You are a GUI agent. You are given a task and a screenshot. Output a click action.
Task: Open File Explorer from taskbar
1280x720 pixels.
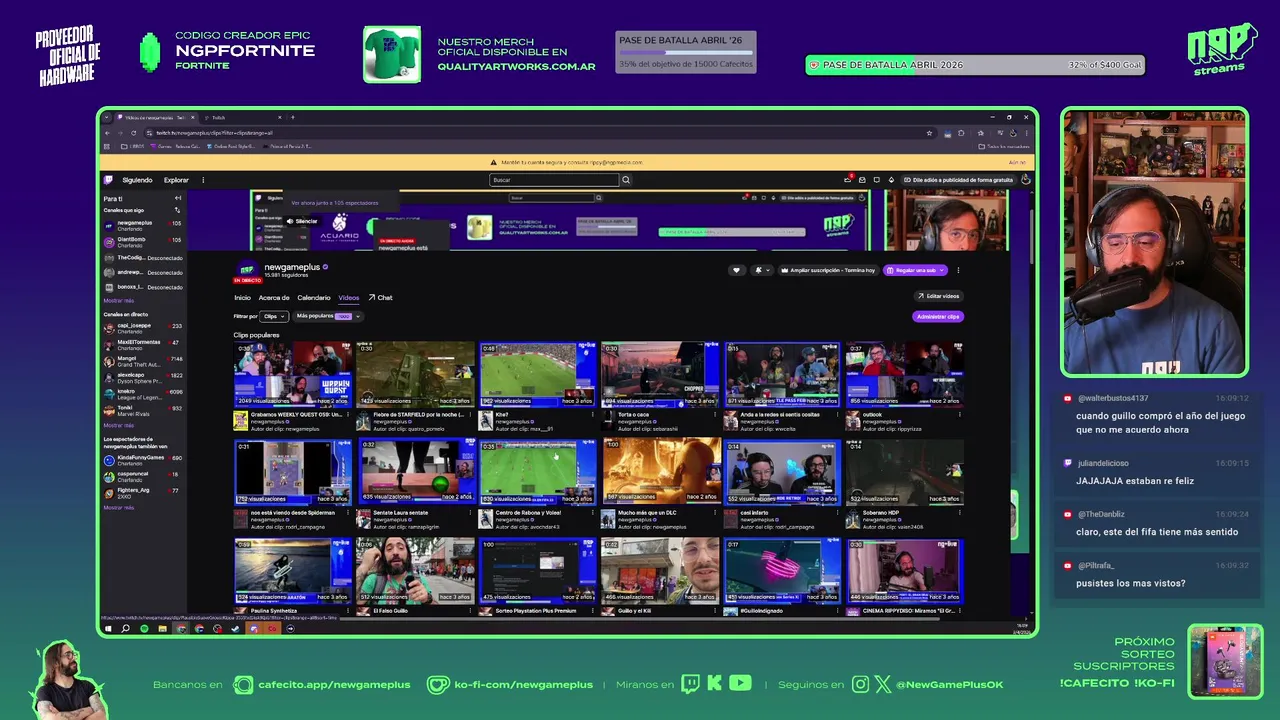pyautogui.click(x=163, y=629)
